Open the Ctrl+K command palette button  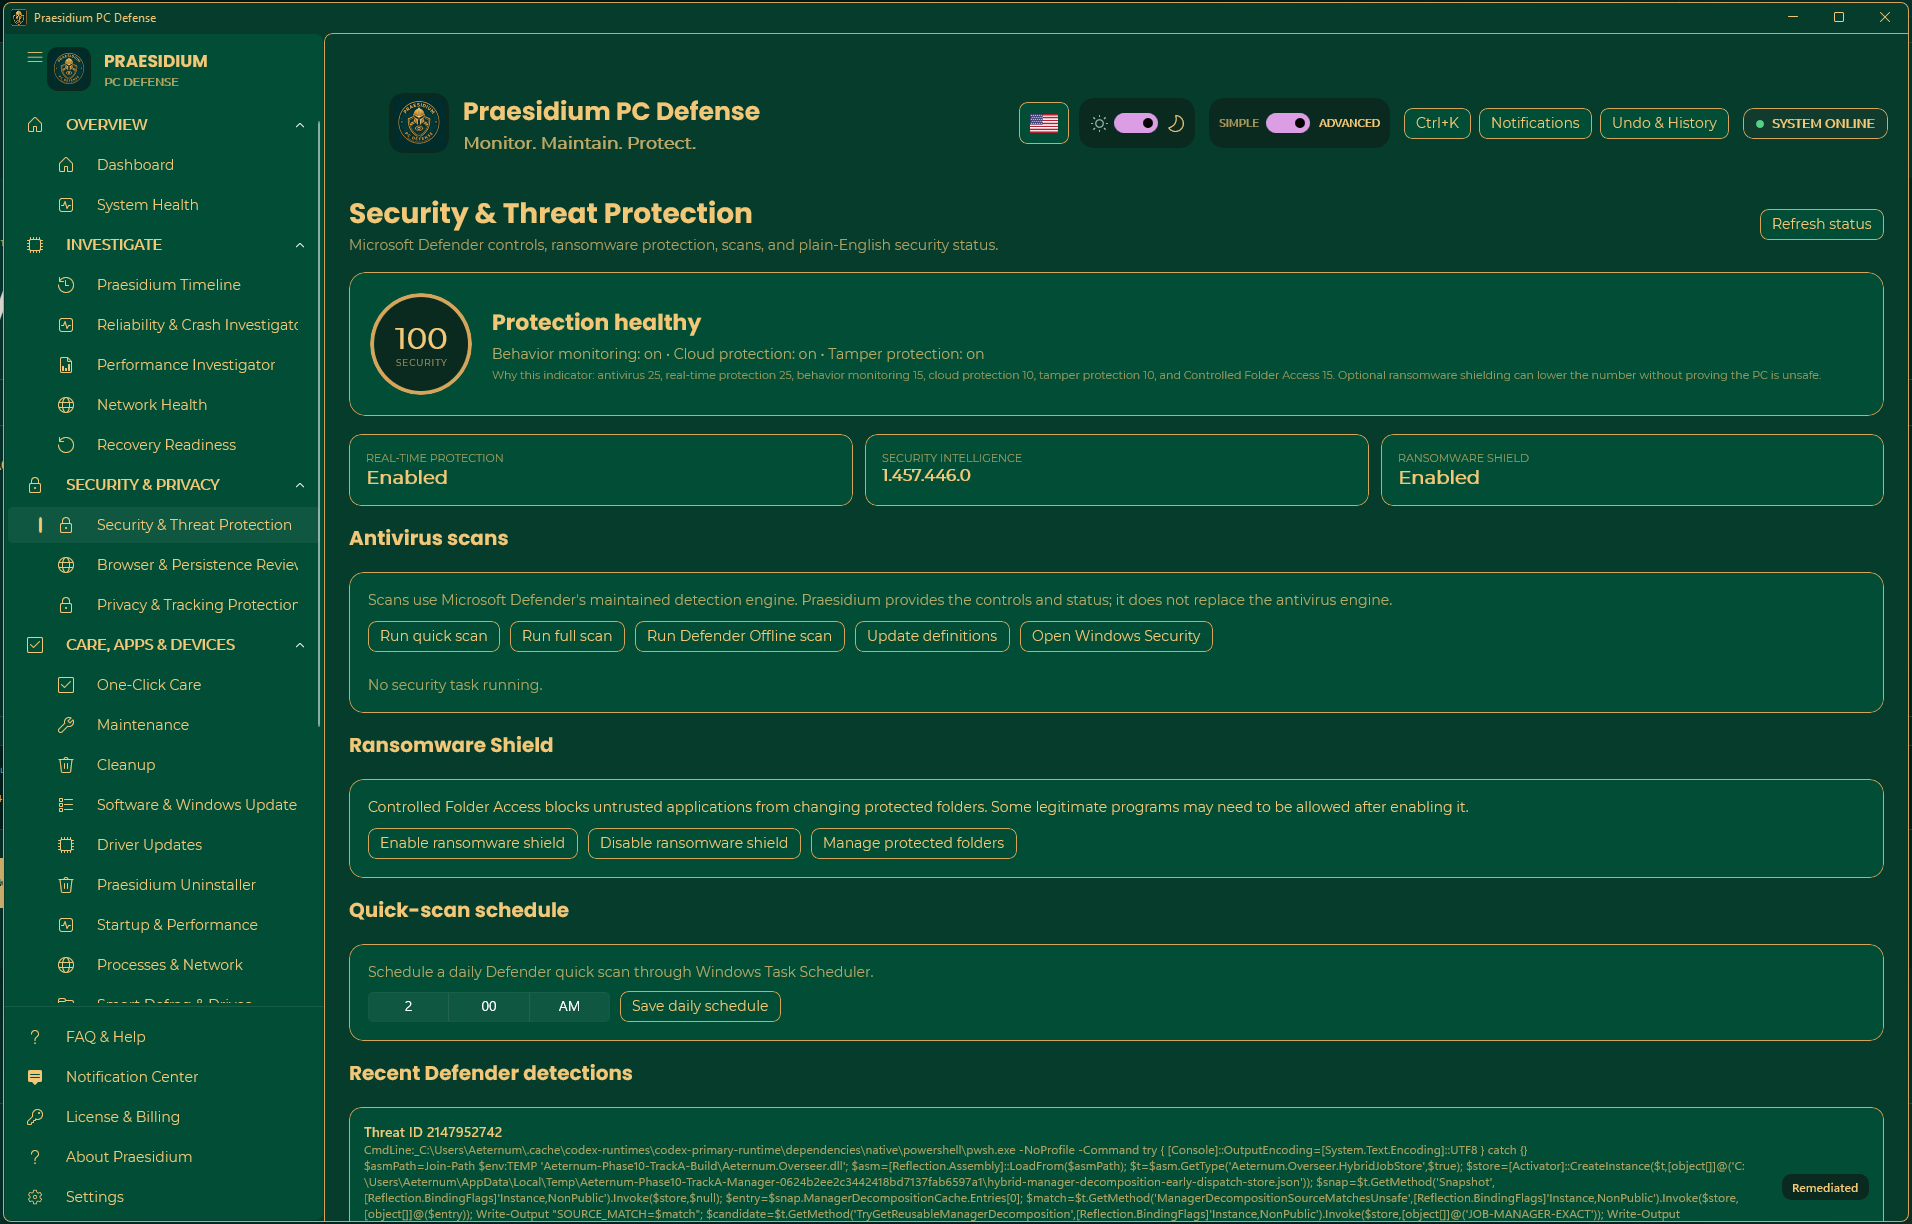(1437, 123)
